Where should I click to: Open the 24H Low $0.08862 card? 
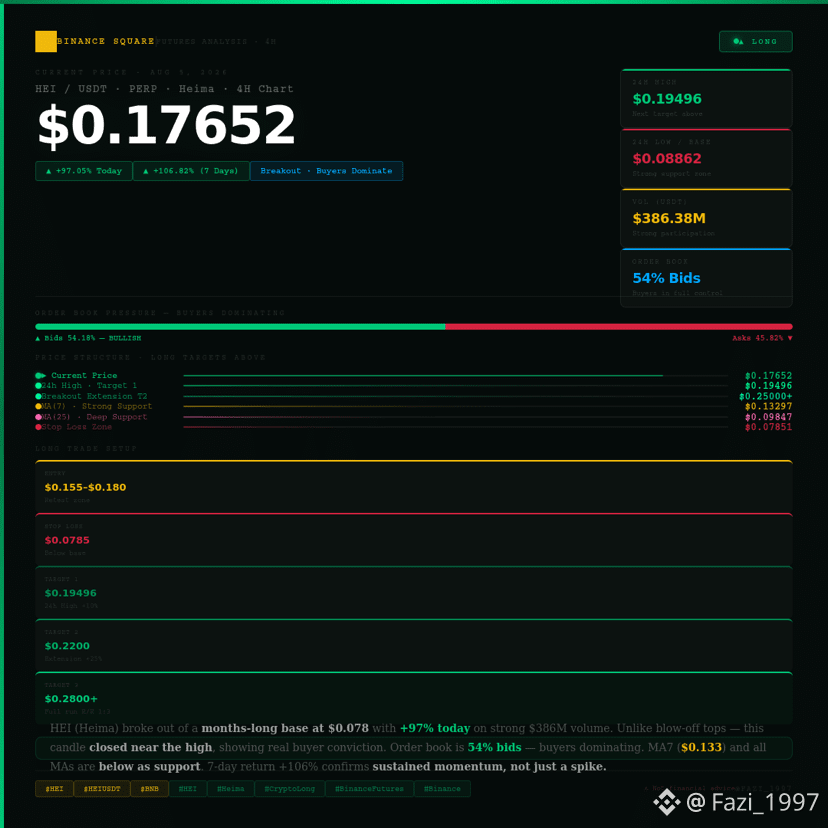coord(706,158)
